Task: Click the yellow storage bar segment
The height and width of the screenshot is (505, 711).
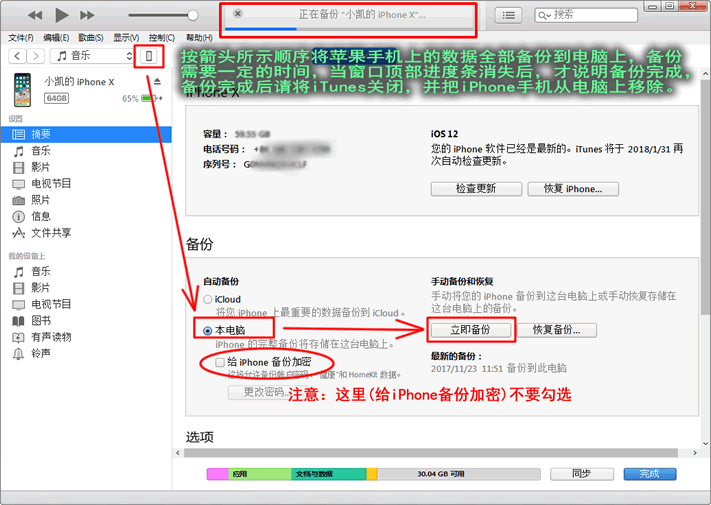Action: [372, 474]
